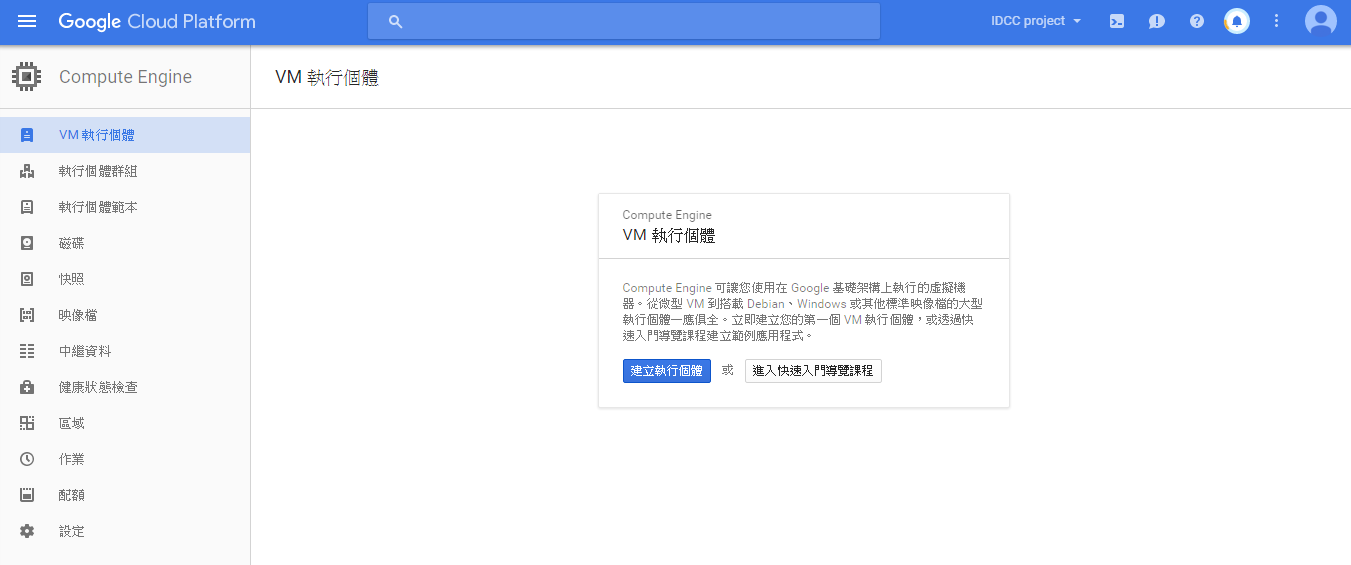Screen dimensions: 1351x565
Task: Open 快照 sidebar item
Action: (x=125, y=279)
